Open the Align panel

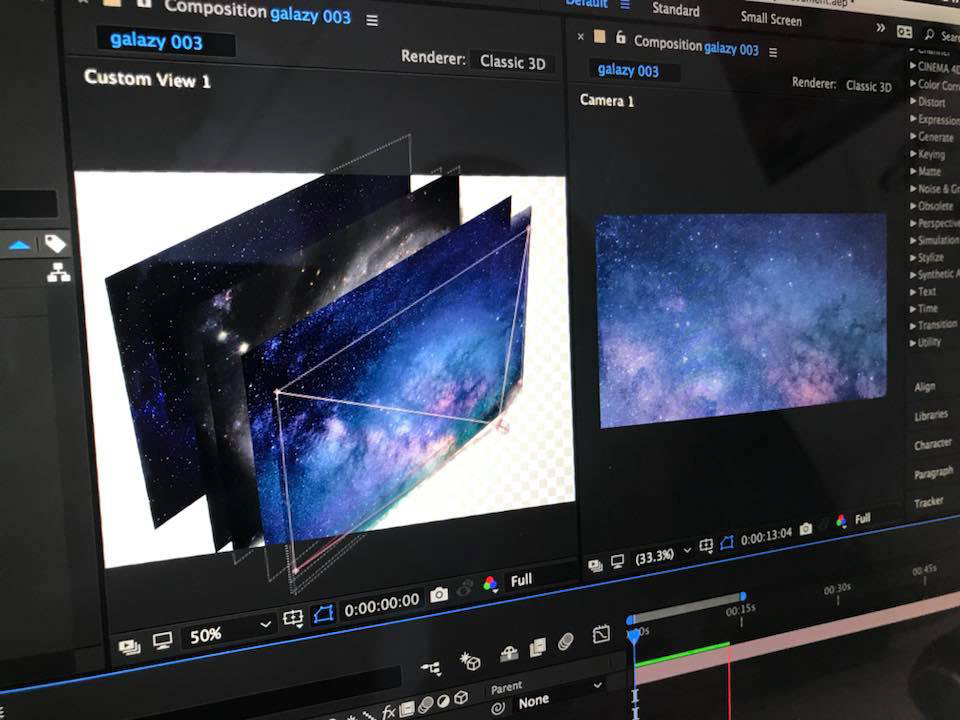click(925, 387)
